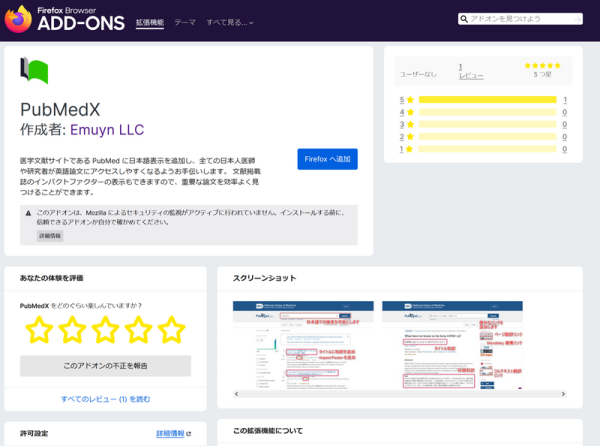Click the スクリーンショット heading
600x446 pixels.
click(265, 278)
